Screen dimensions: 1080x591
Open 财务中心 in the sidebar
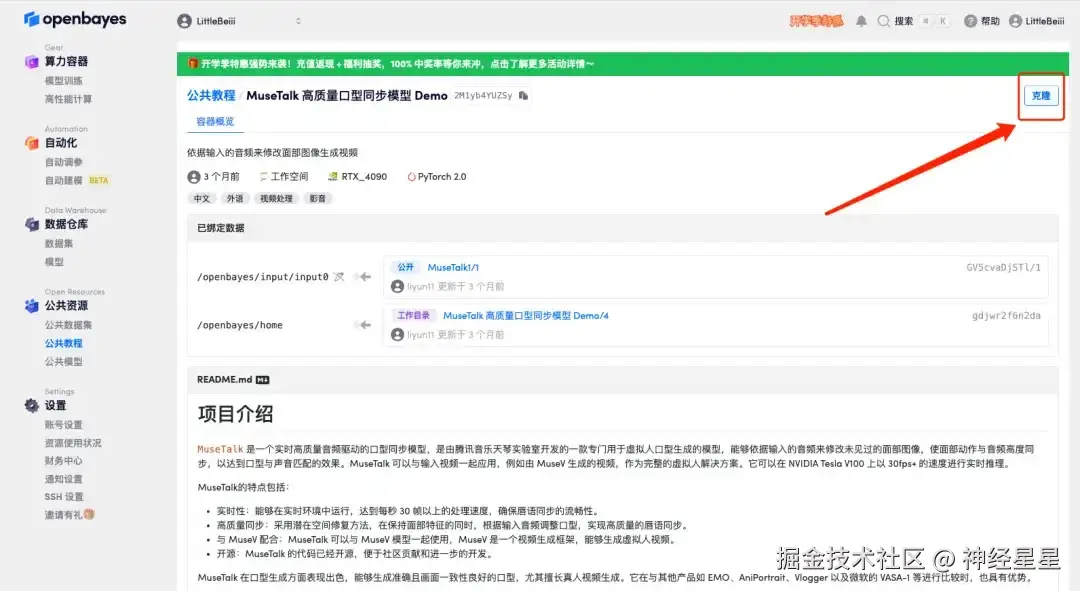tap(63, 461)
